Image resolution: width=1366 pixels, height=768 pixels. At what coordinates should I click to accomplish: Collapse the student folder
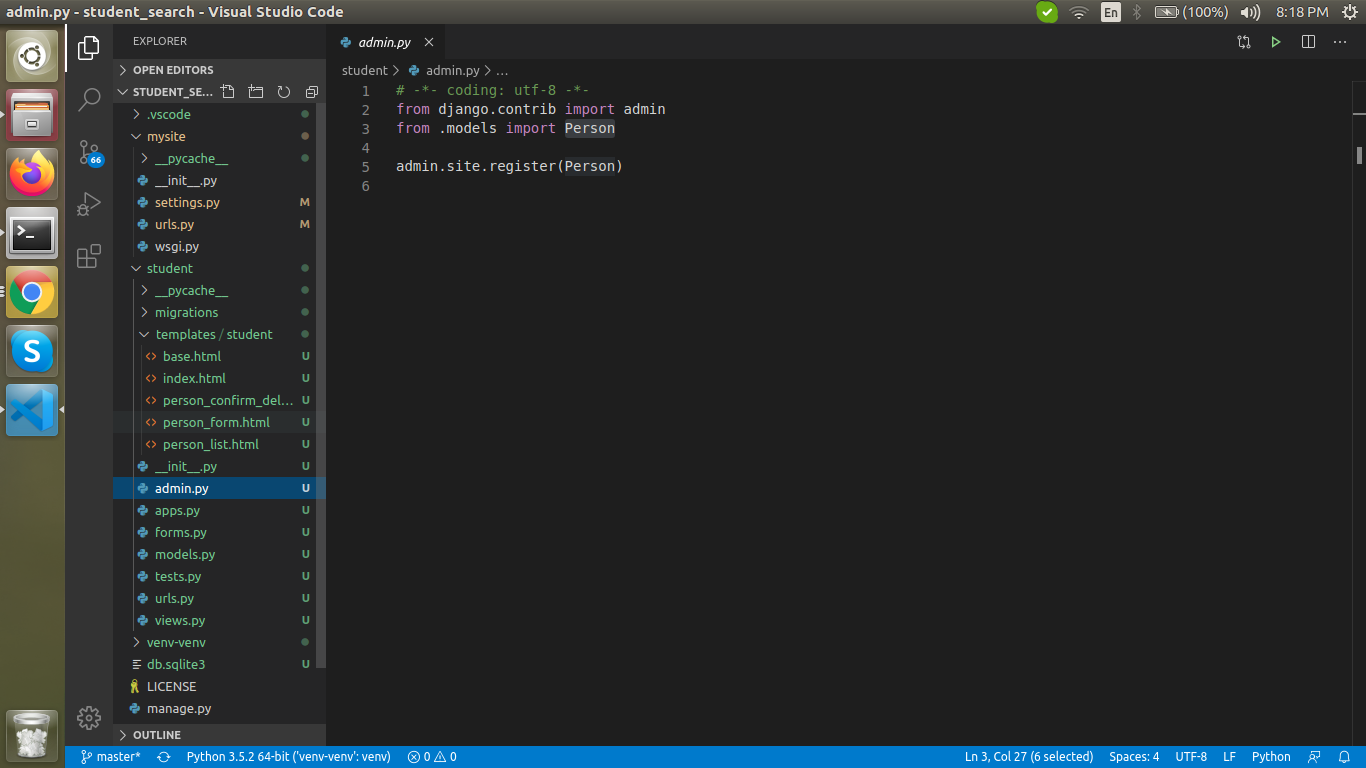click(219, 268)
